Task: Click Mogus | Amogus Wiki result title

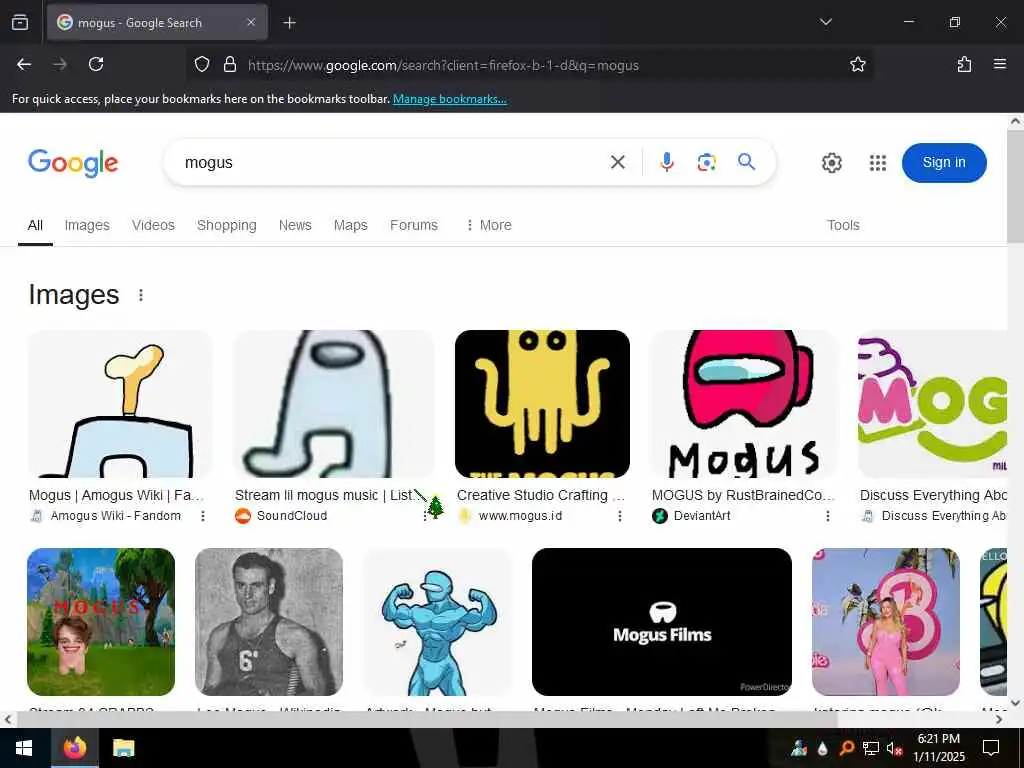Action: [x=116, y=495]
